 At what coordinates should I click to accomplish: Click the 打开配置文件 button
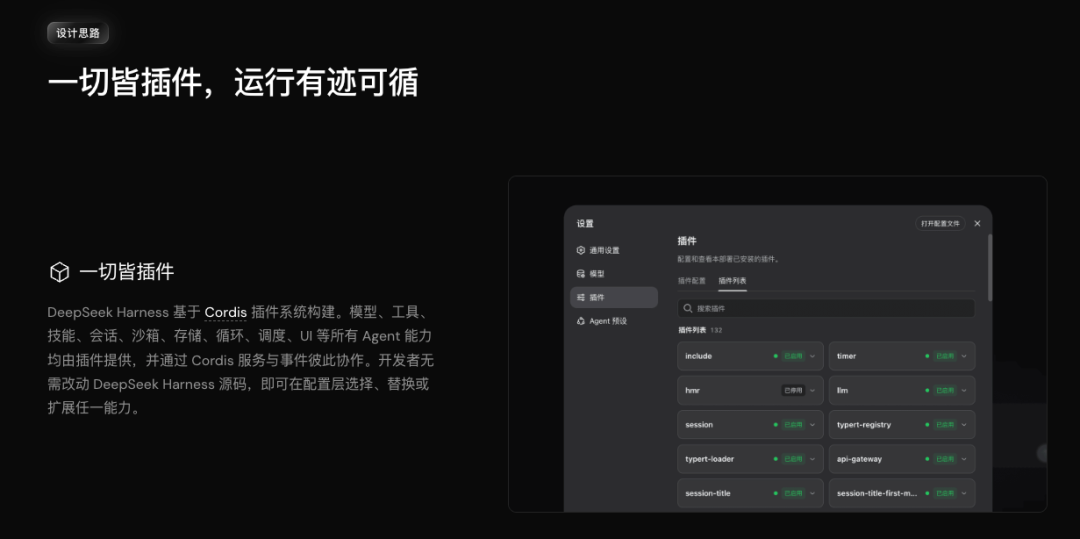click(940, 224)
